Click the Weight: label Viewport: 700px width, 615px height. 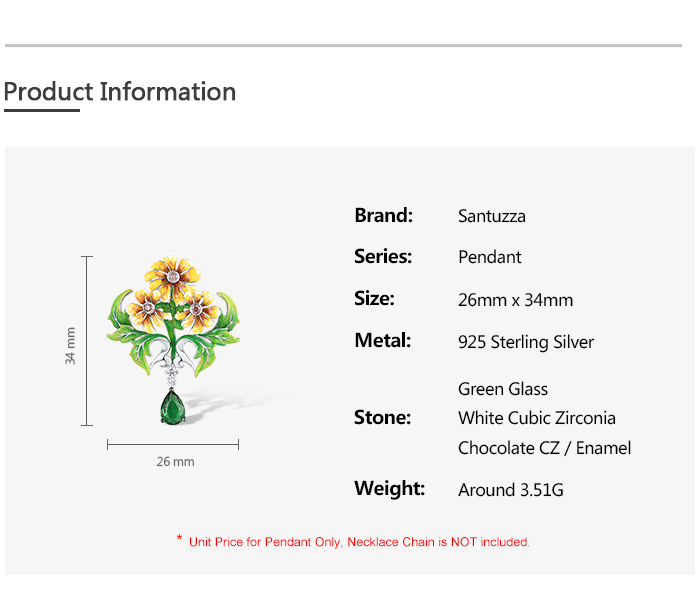pyautogui.click(x=389, y=489)
